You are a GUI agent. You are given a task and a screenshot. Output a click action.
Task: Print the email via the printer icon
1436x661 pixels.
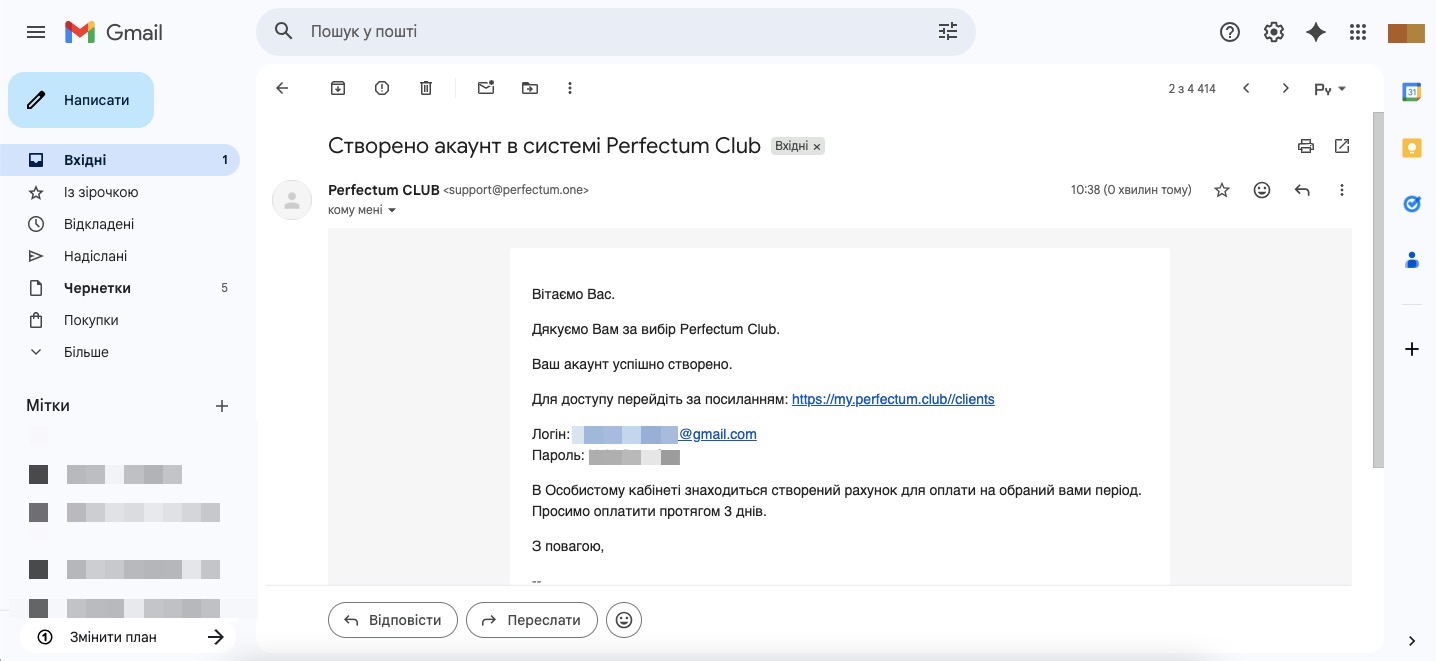click(x=1306, y=146)
